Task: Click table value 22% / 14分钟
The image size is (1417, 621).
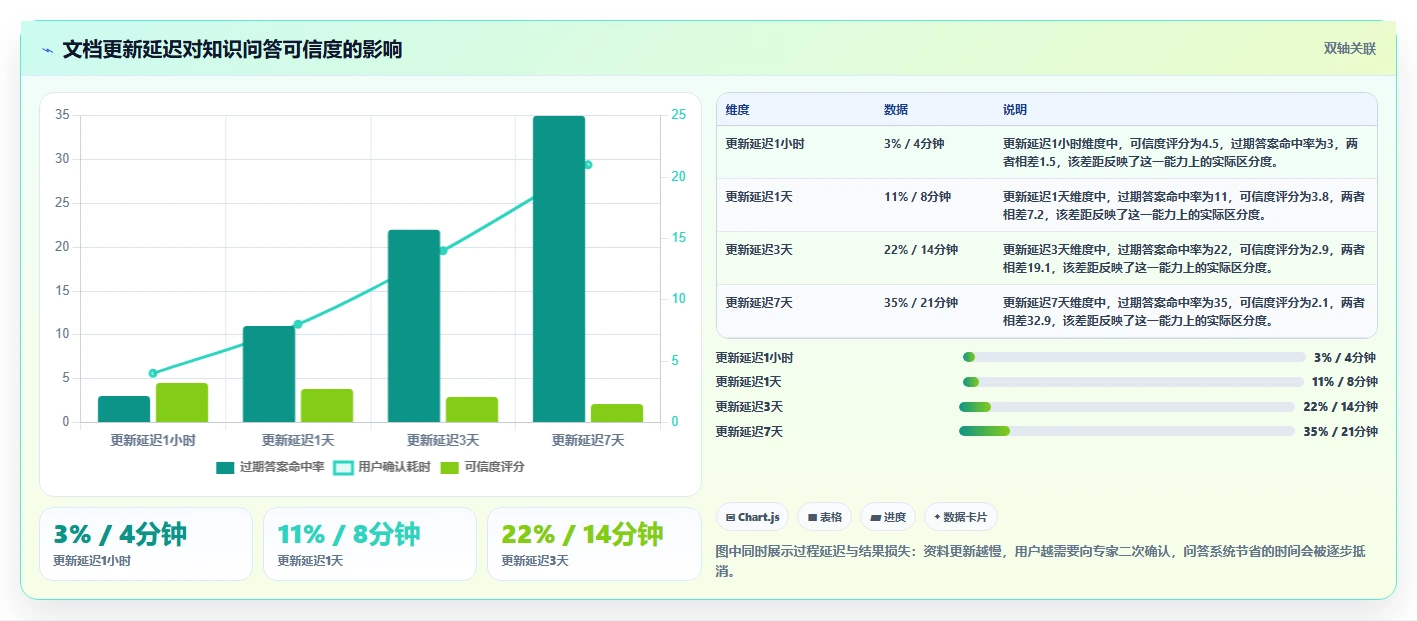Action: 921,250
